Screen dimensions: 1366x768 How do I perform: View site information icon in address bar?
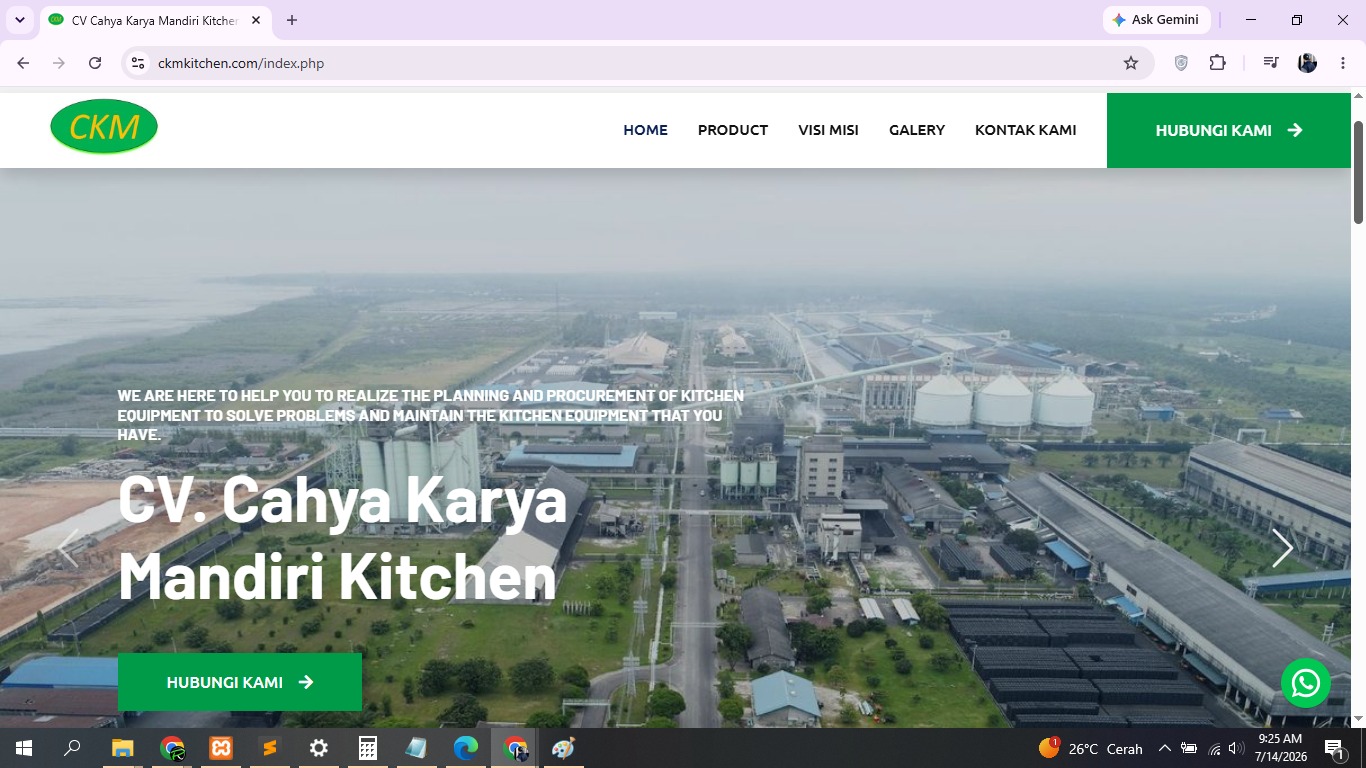coord(138,63)
